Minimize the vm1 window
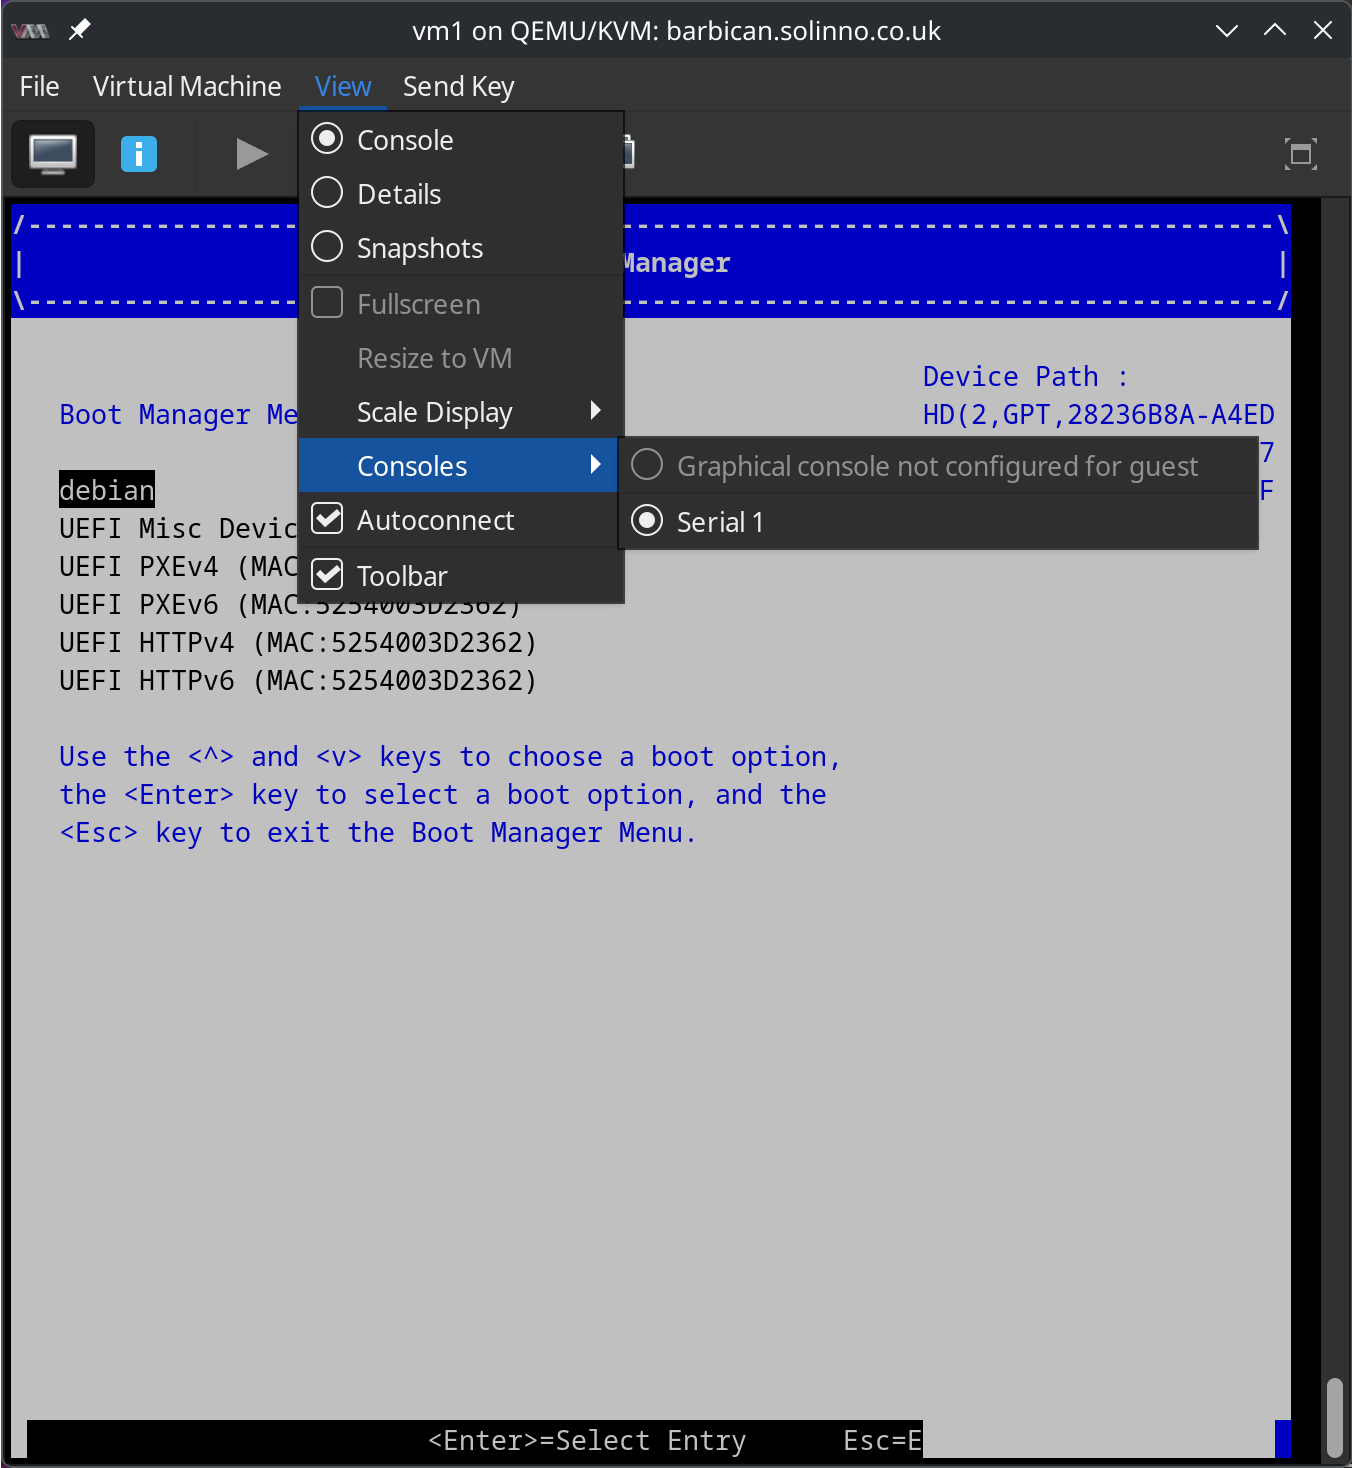 (1226, 30)
